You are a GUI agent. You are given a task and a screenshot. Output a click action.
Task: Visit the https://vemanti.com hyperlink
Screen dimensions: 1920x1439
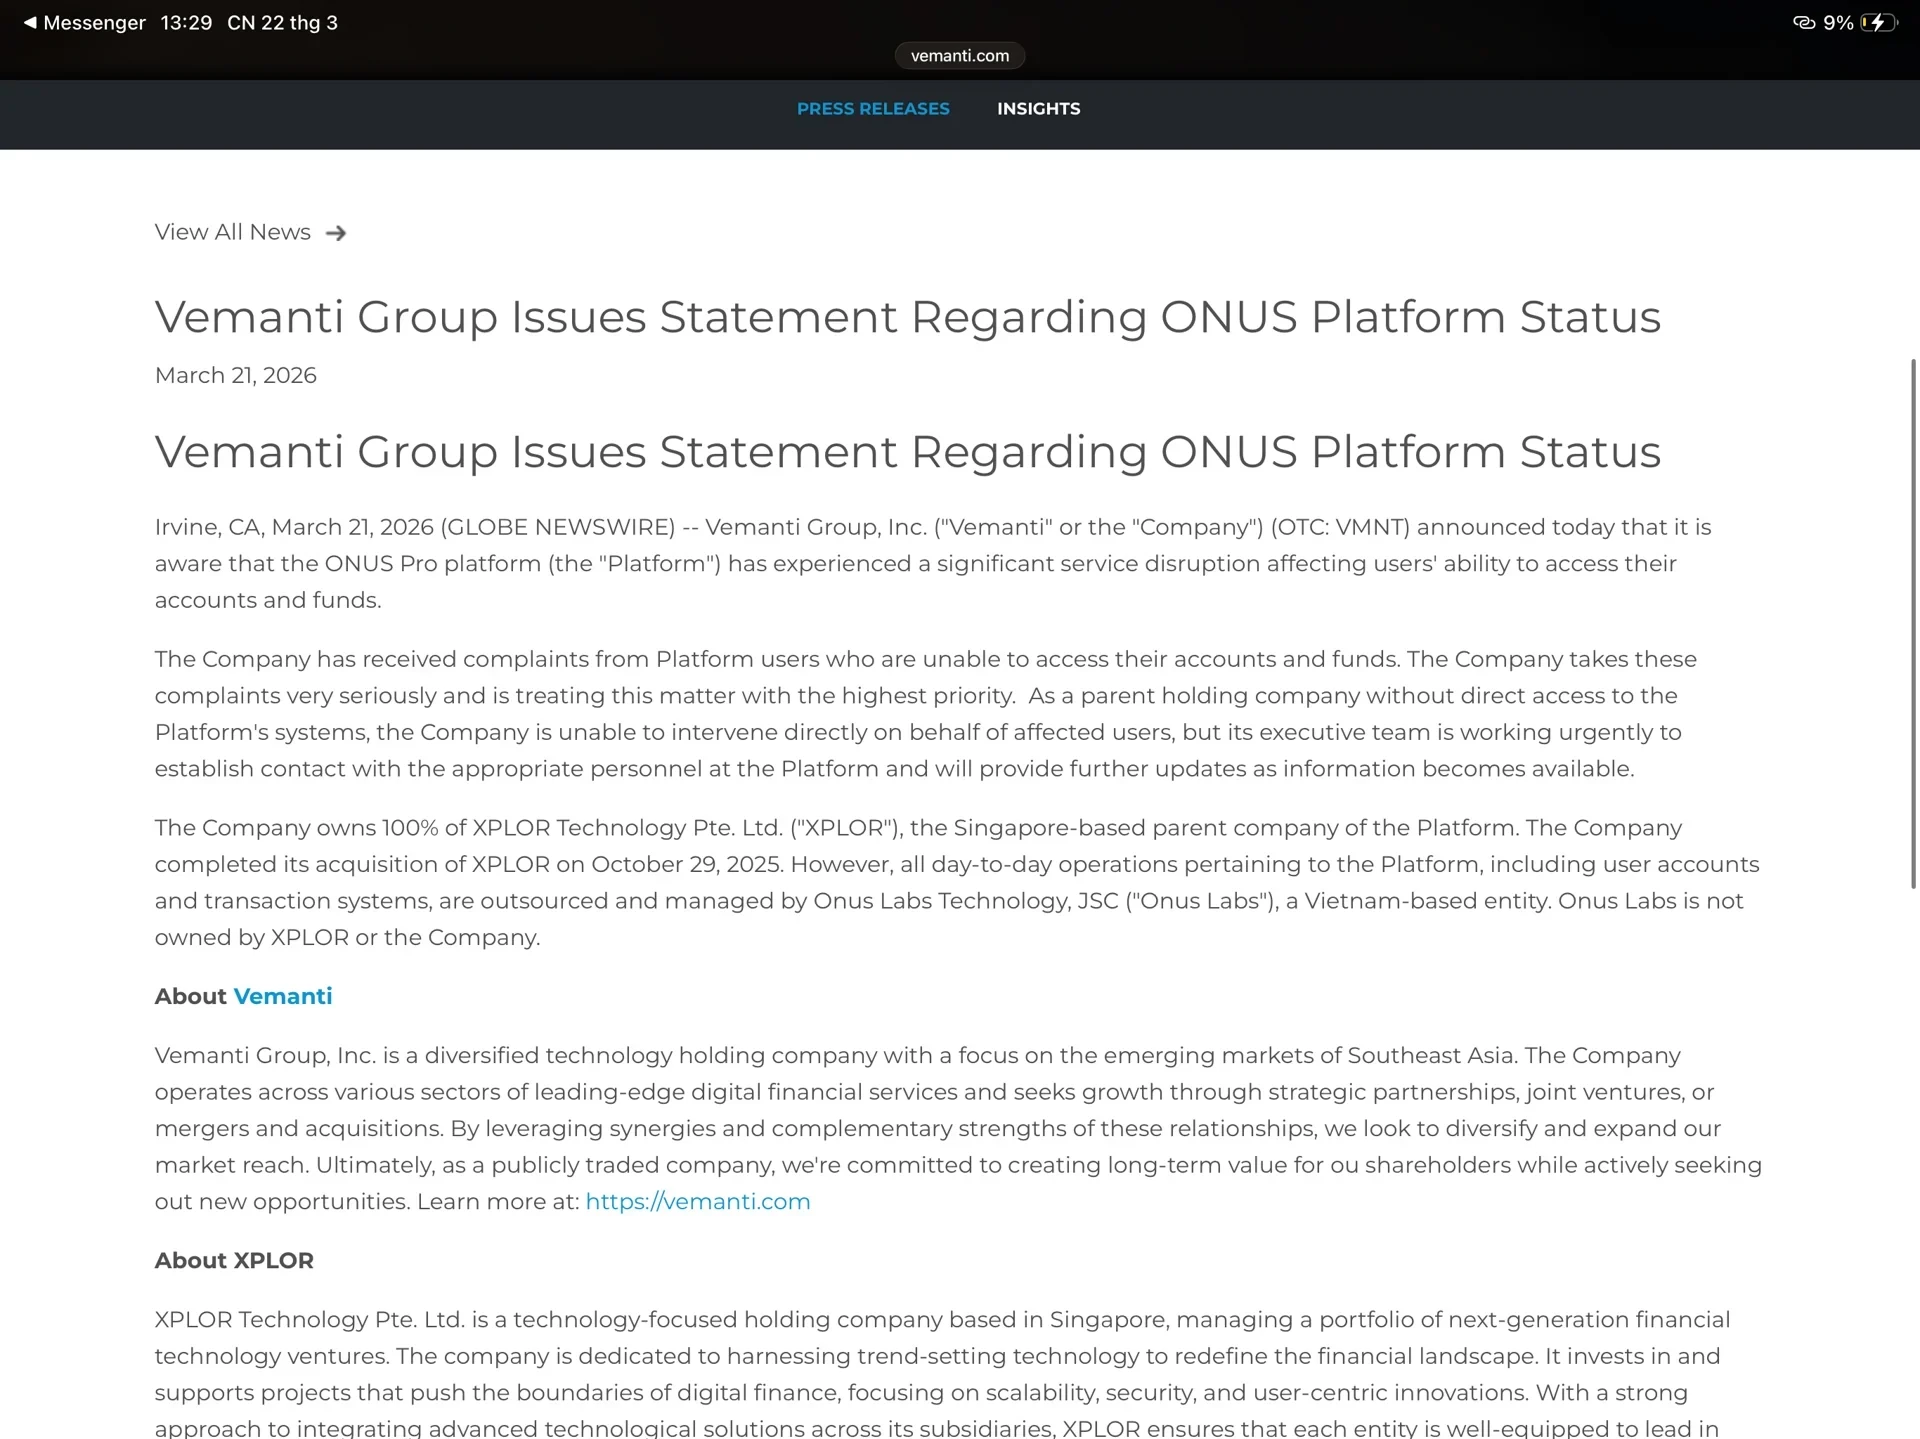[697, 1201]
